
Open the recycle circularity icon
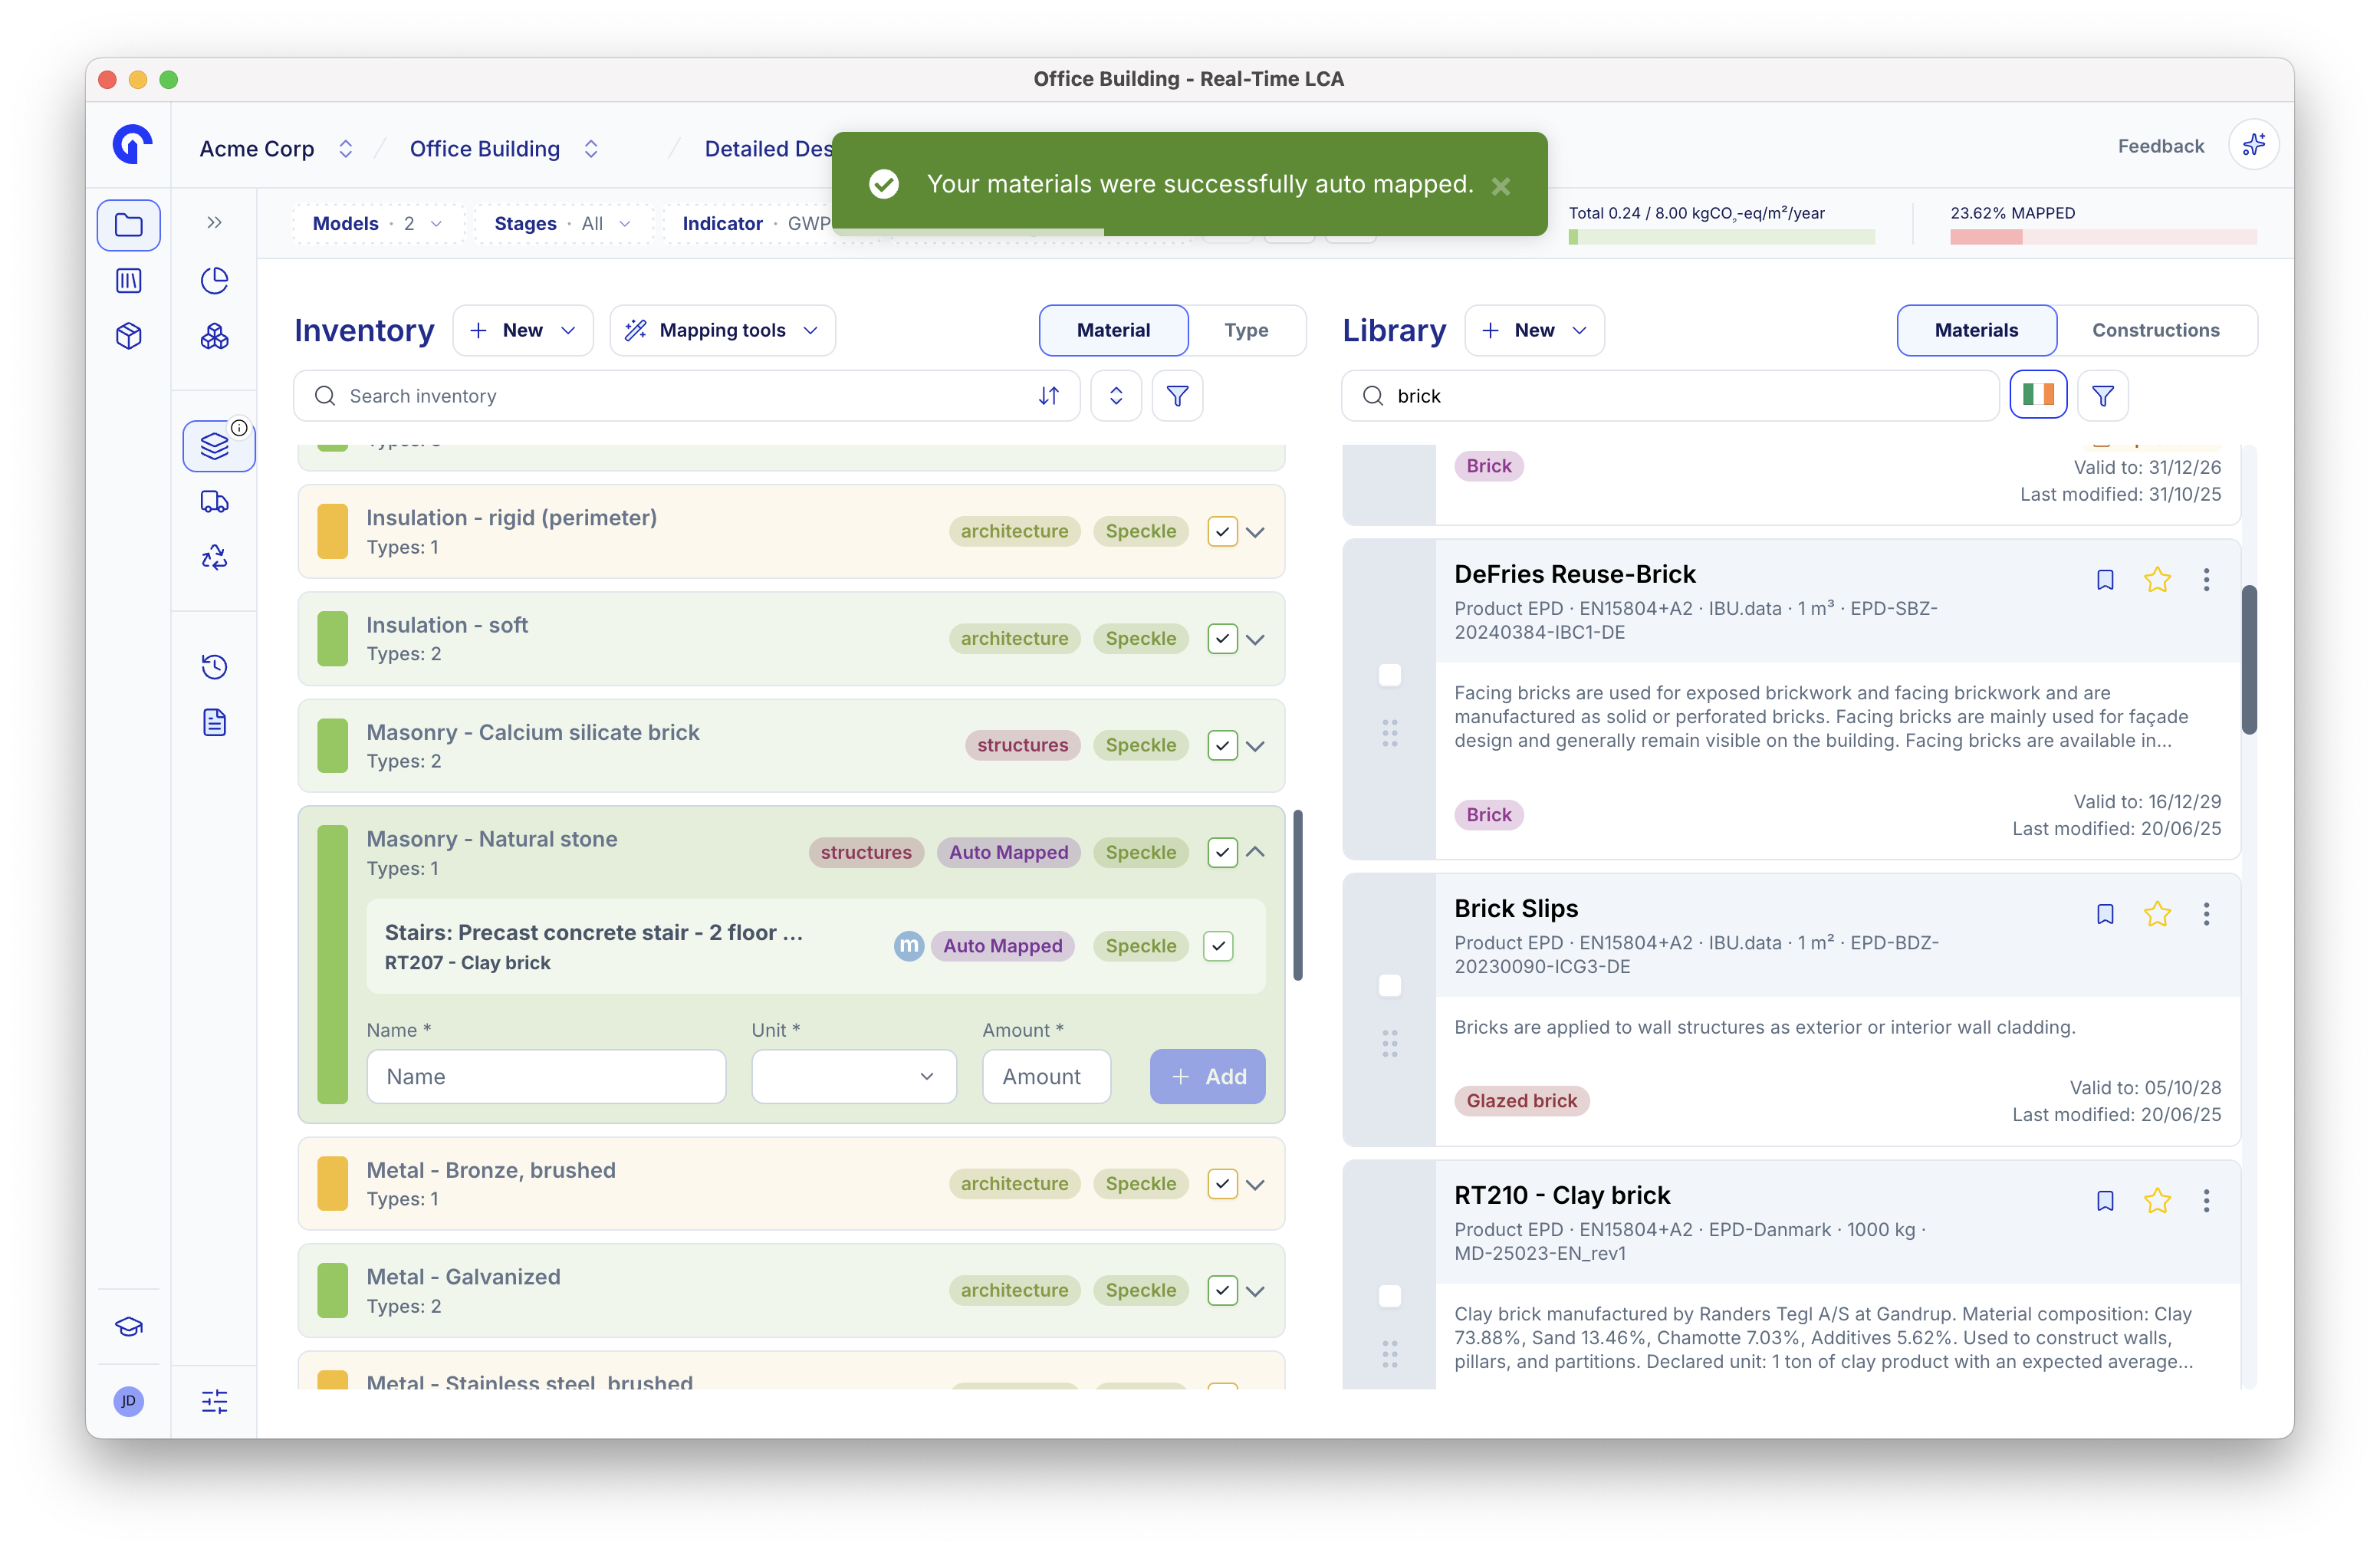pyautogui.click(x=214, y=557)
